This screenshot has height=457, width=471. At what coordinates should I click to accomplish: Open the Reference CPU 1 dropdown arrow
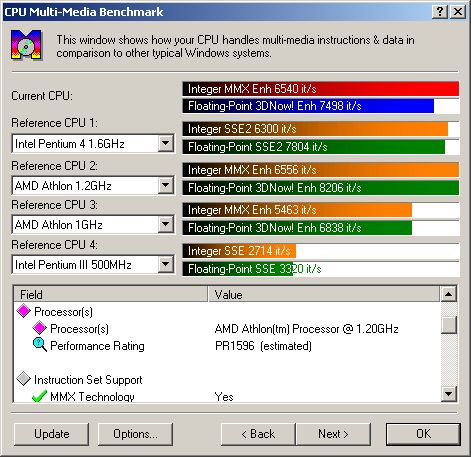tap(166, 143)
